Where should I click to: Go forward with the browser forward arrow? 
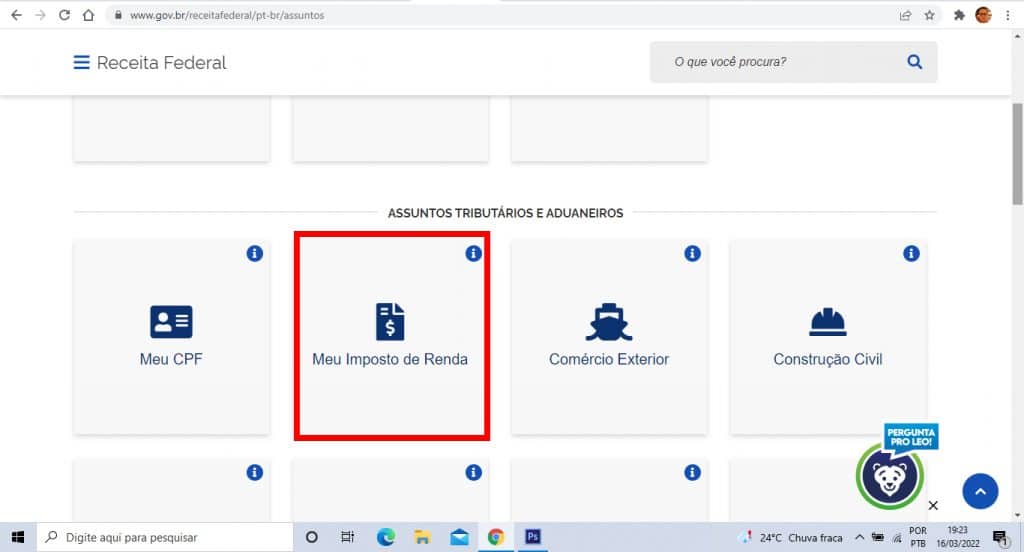click(40, 15)
